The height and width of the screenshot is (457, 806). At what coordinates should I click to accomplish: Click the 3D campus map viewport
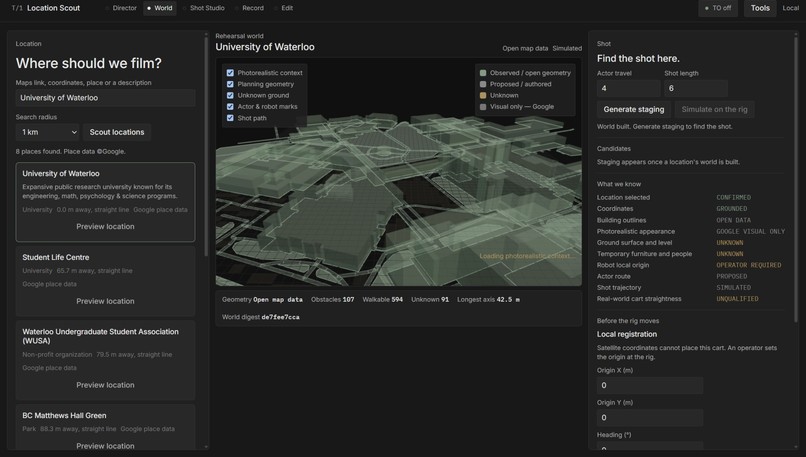point(399,172)
